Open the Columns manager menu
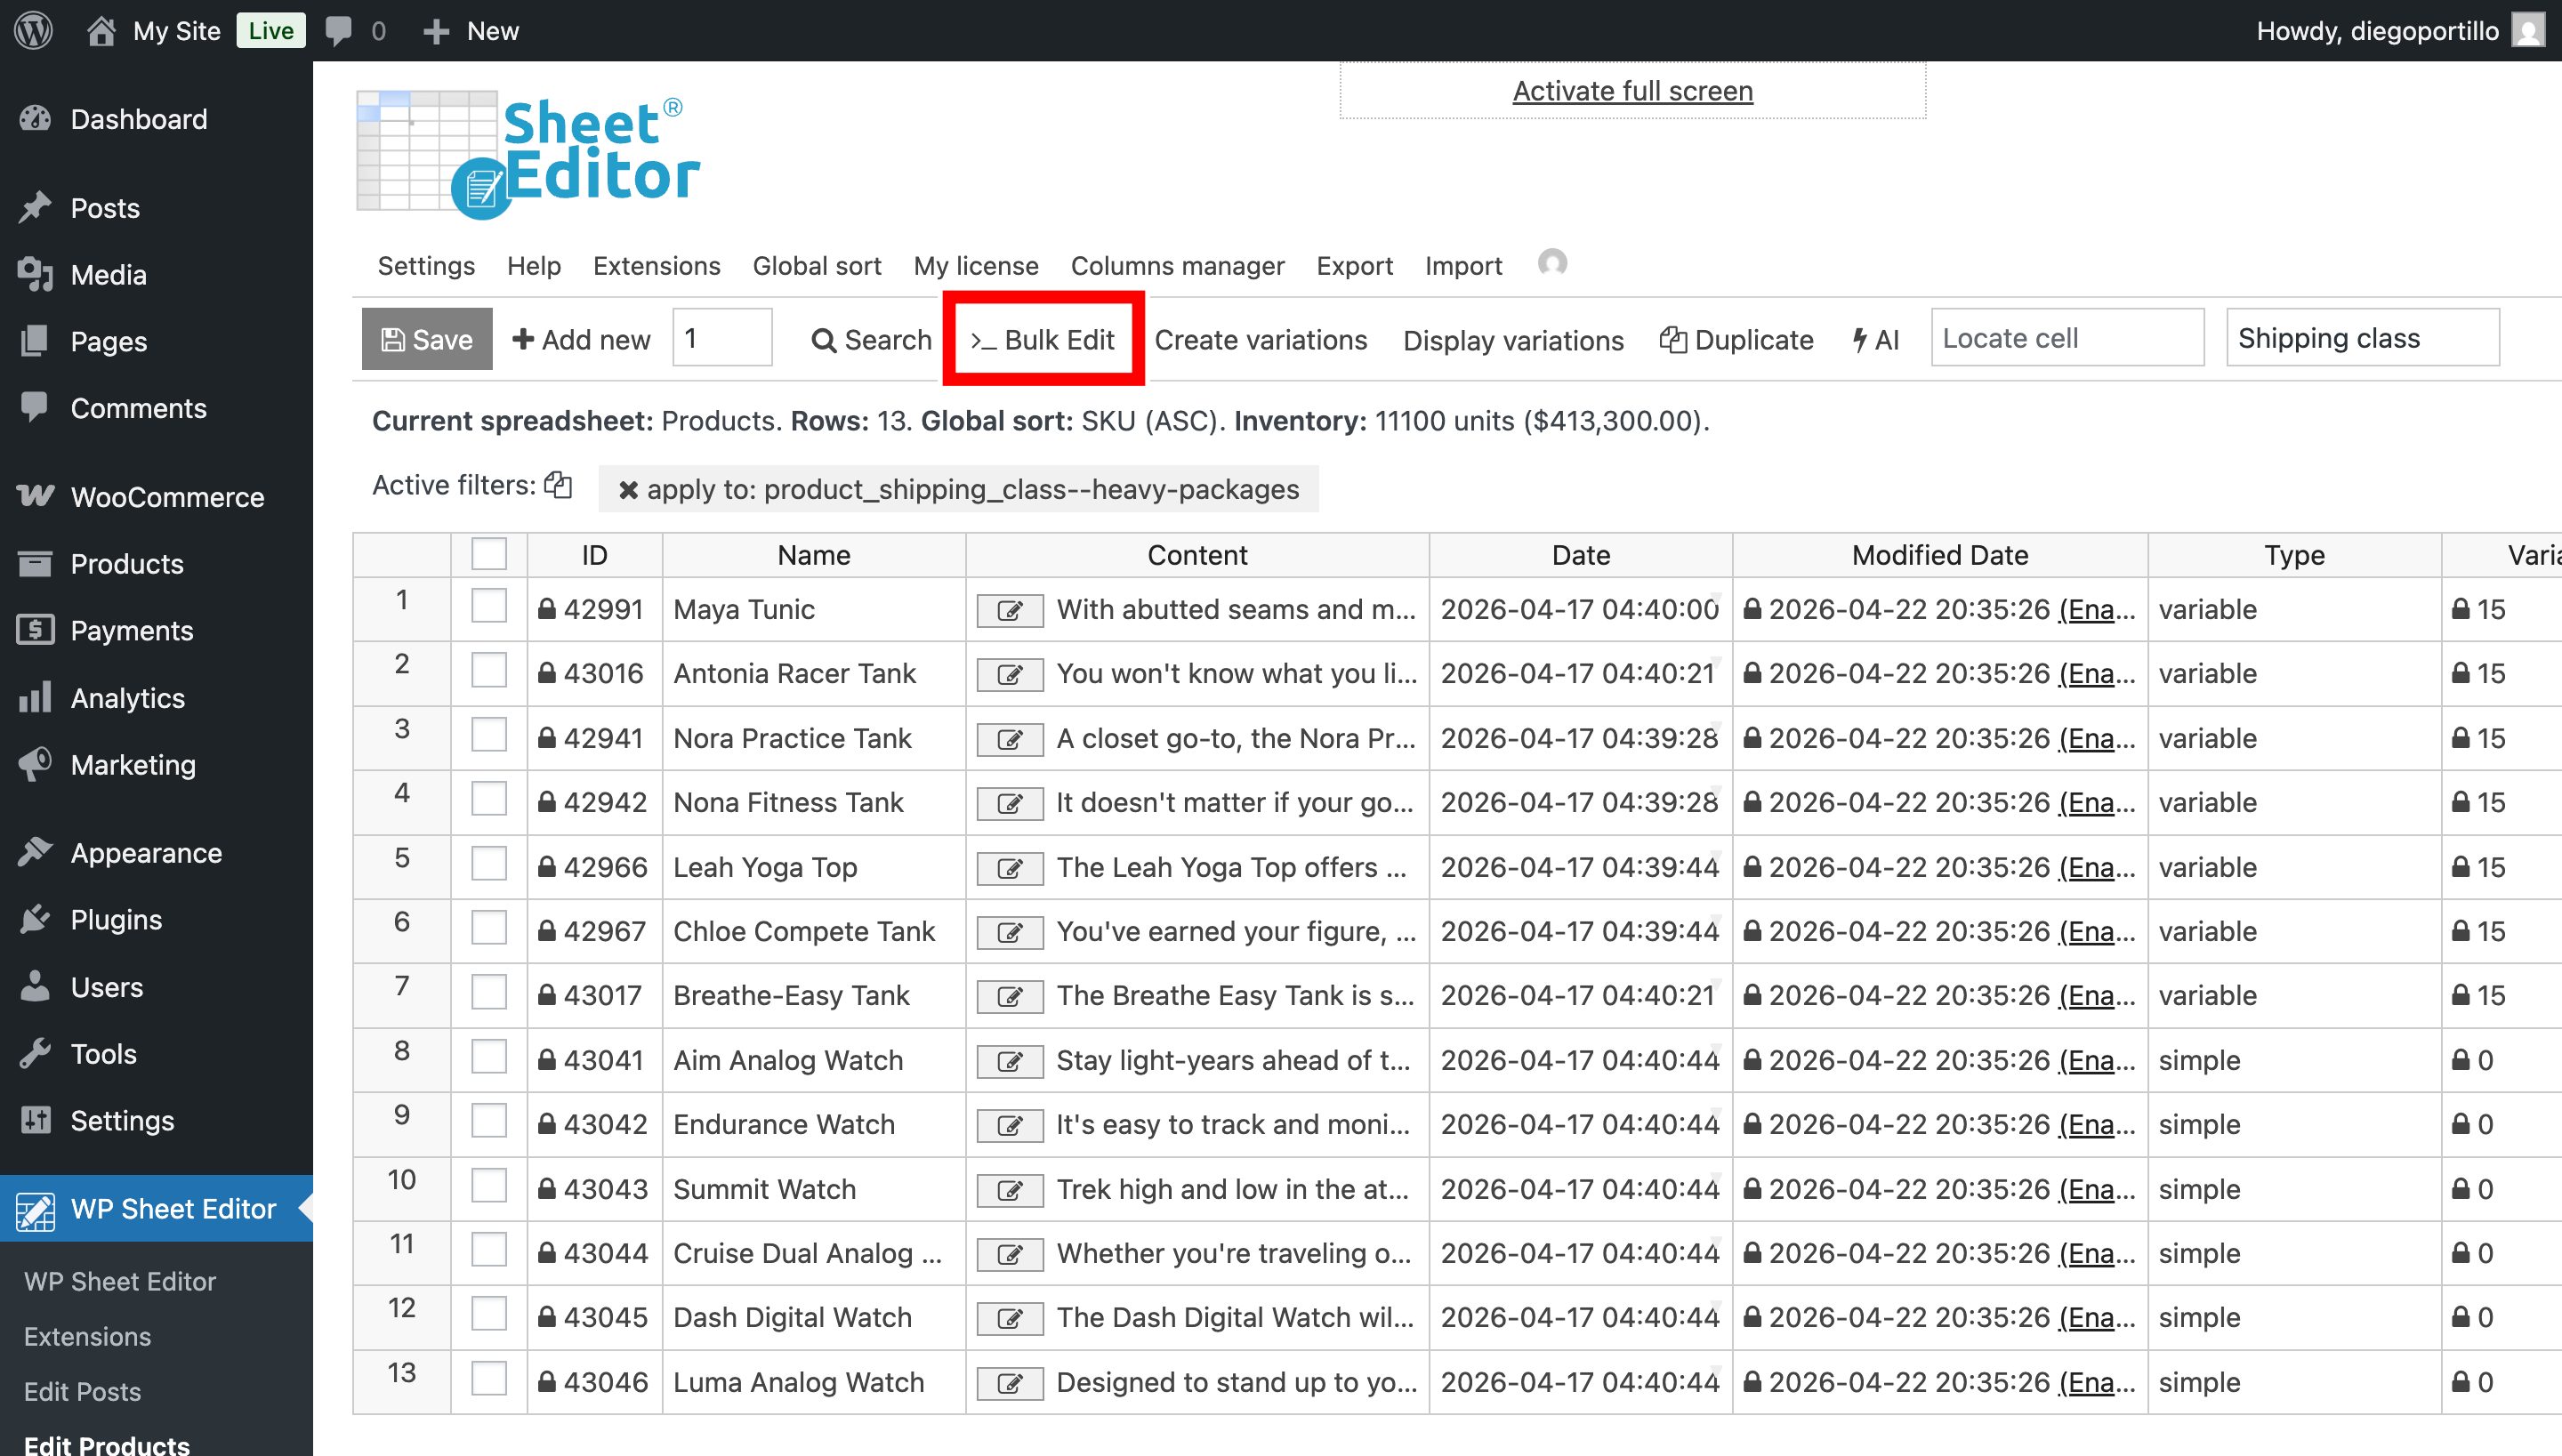Screen dimensions: 2562x1456 click(x=1177, y=266)
